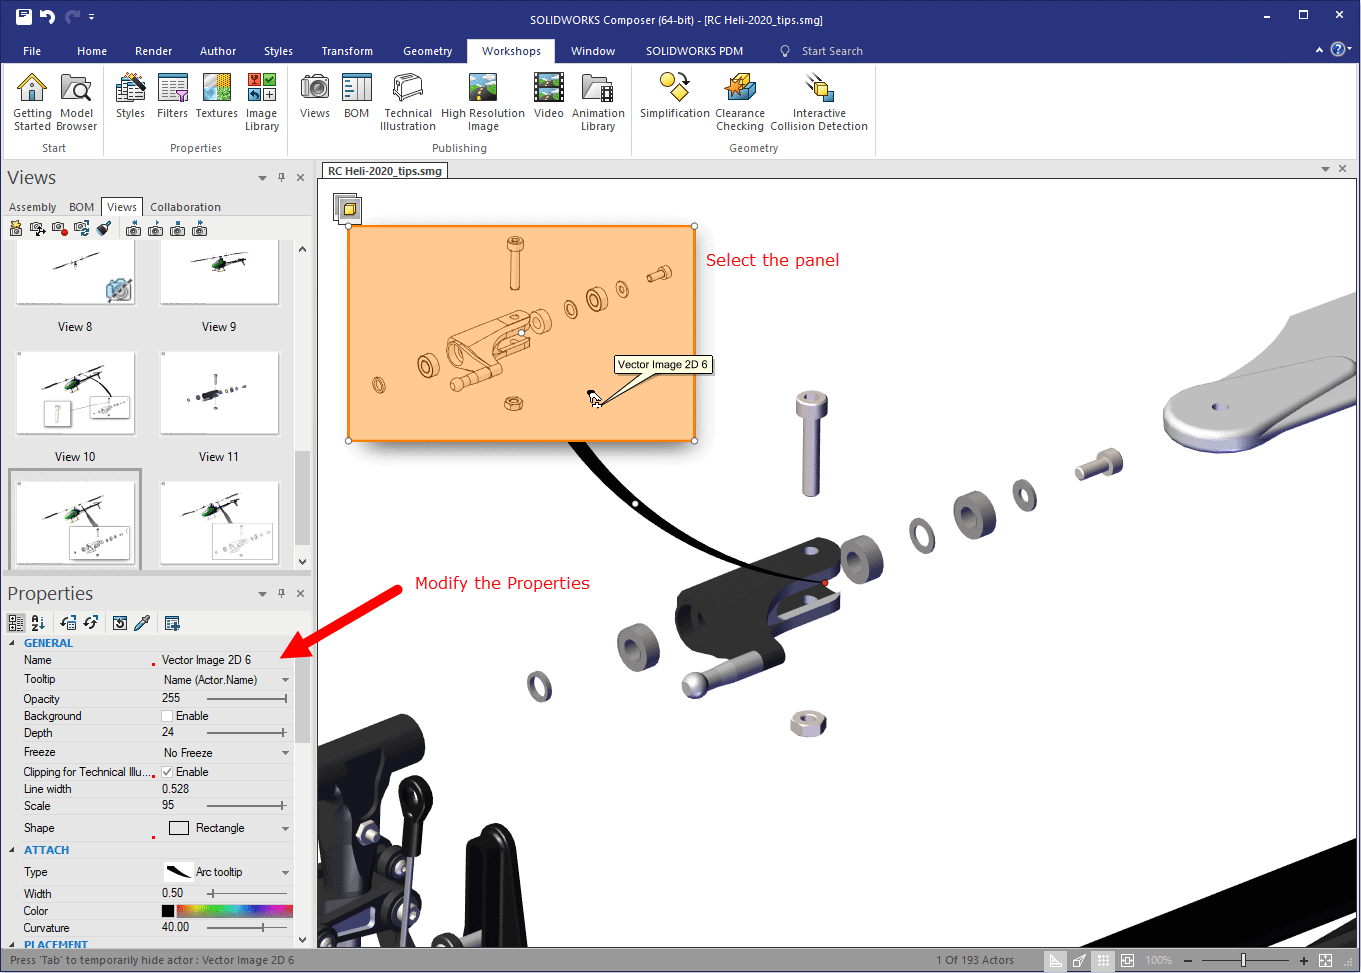The width and height of the screenshot is (1361, 973).
Task: Open the Help question mark button
Action: coord(1338,49)
